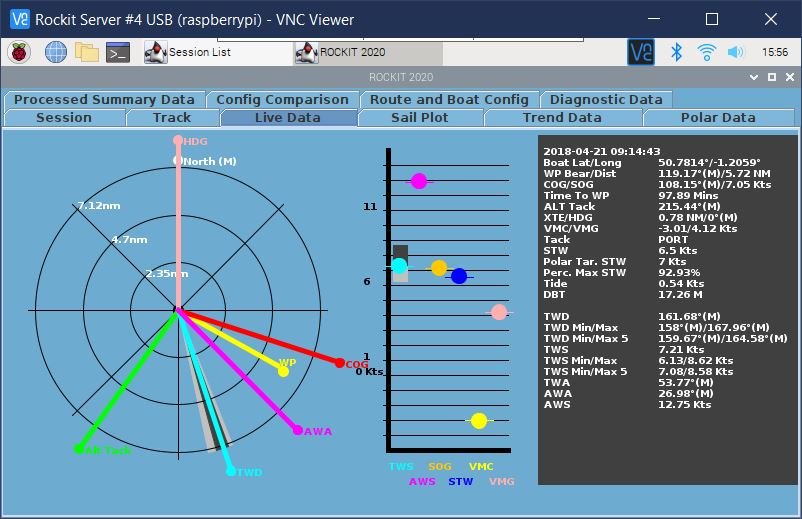Viewport: 802px width, 519px height.
Task: Select the Sail Plot tab
Action: click(x=419, y=117)
